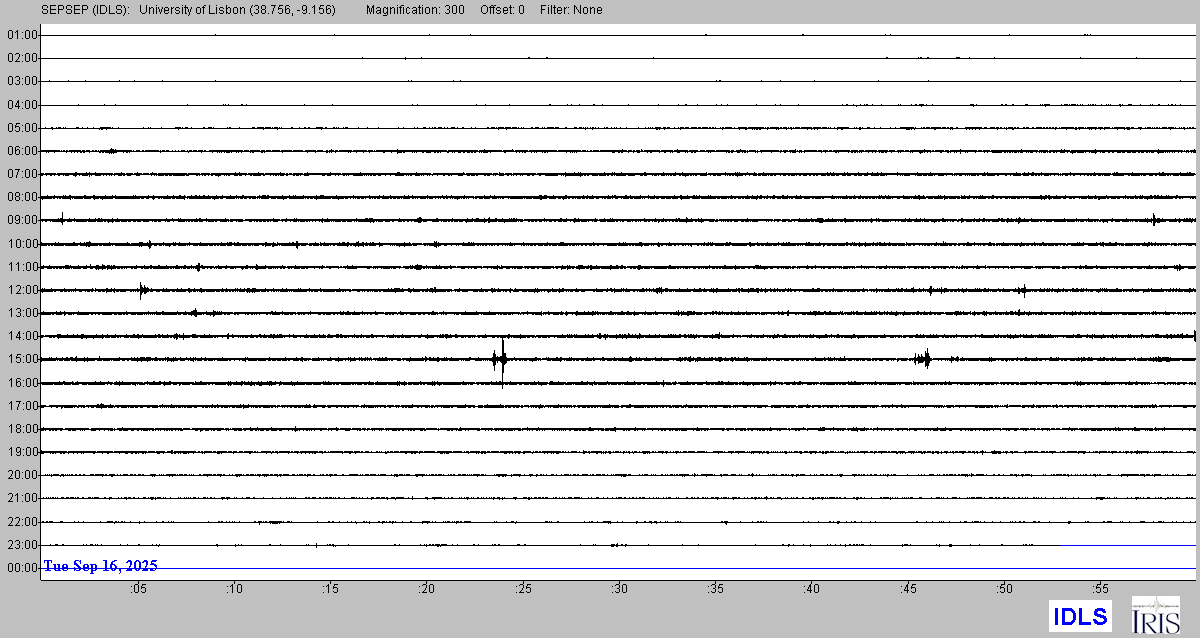
Task: Click the :30 minute axis tick
Action: click(x=620, y=589)
